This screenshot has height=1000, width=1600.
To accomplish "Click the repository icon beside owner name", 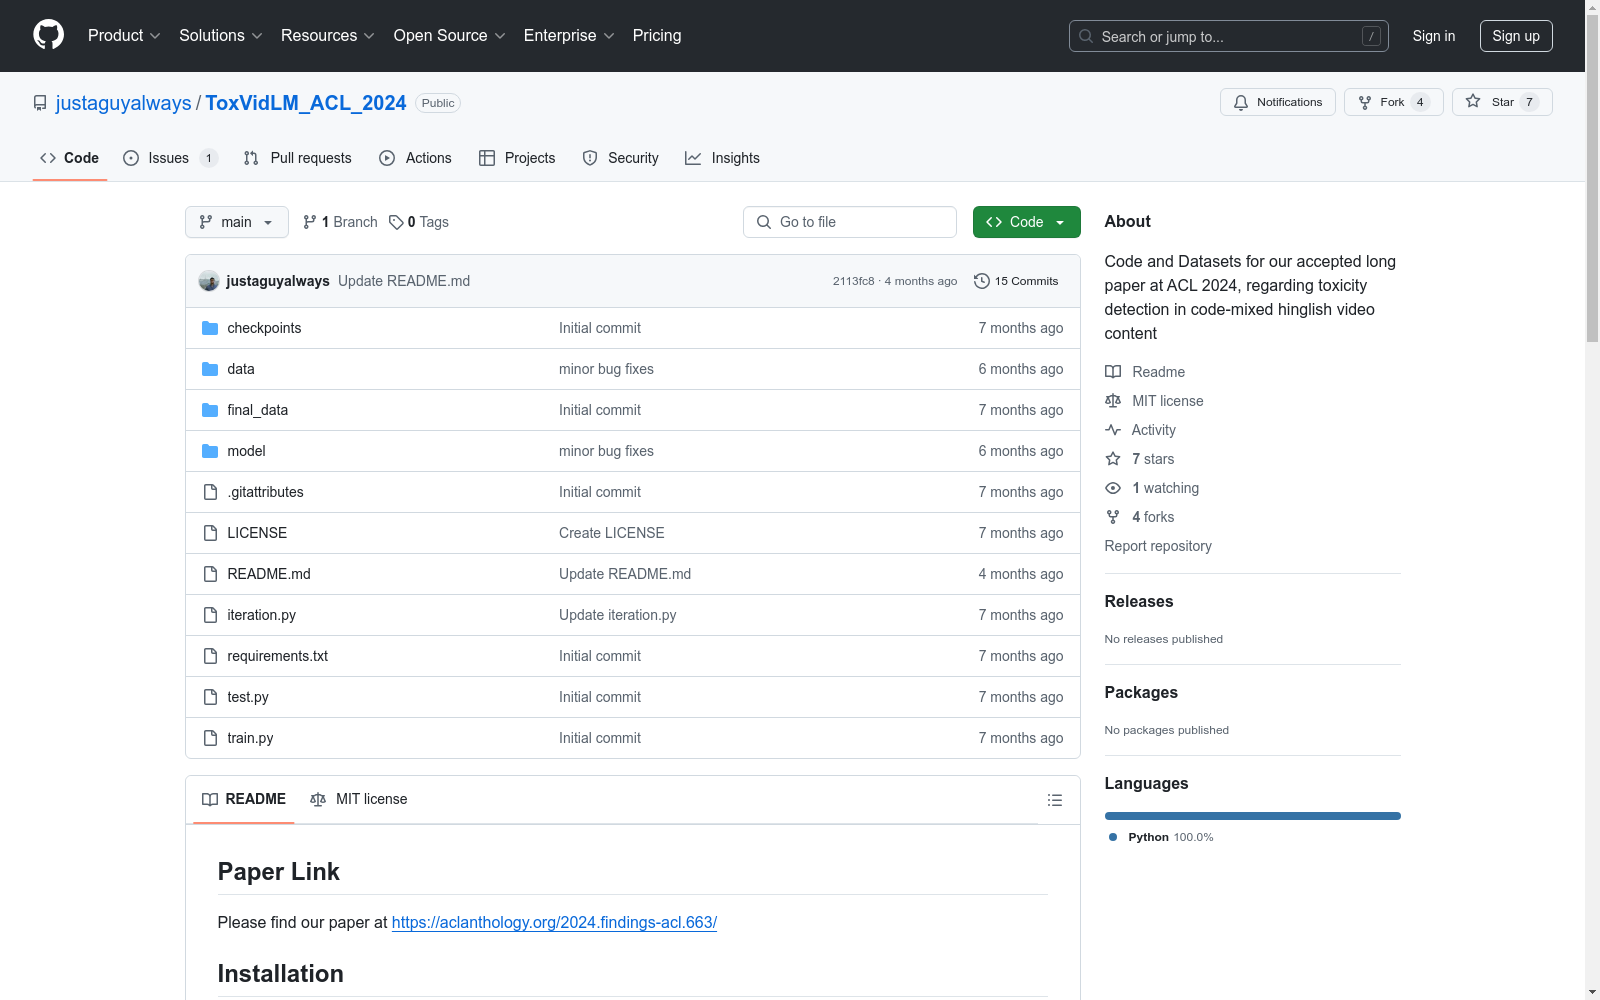I will tap(40, 103).
